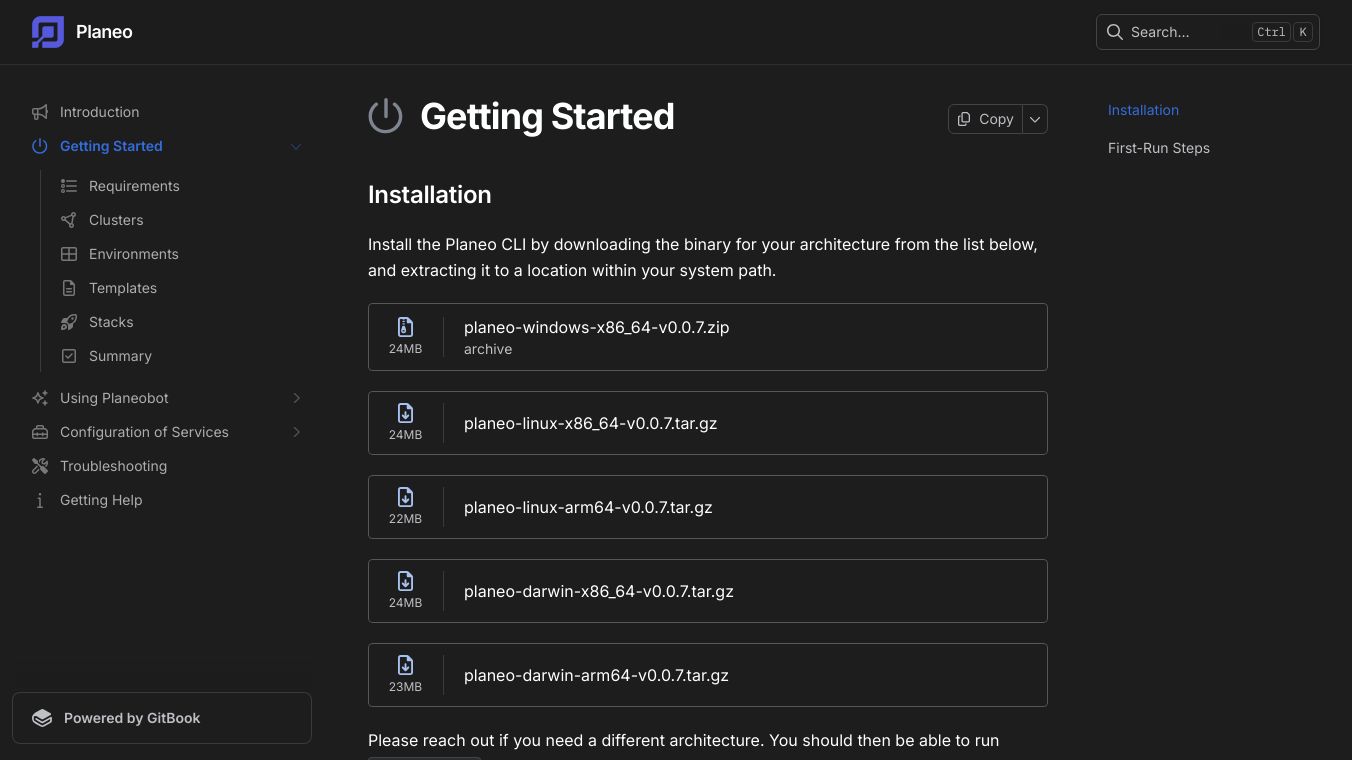Screen dimensions: 1352x760
Task: Expand the Using Planeobot section
Action: [x=296, y=398]
